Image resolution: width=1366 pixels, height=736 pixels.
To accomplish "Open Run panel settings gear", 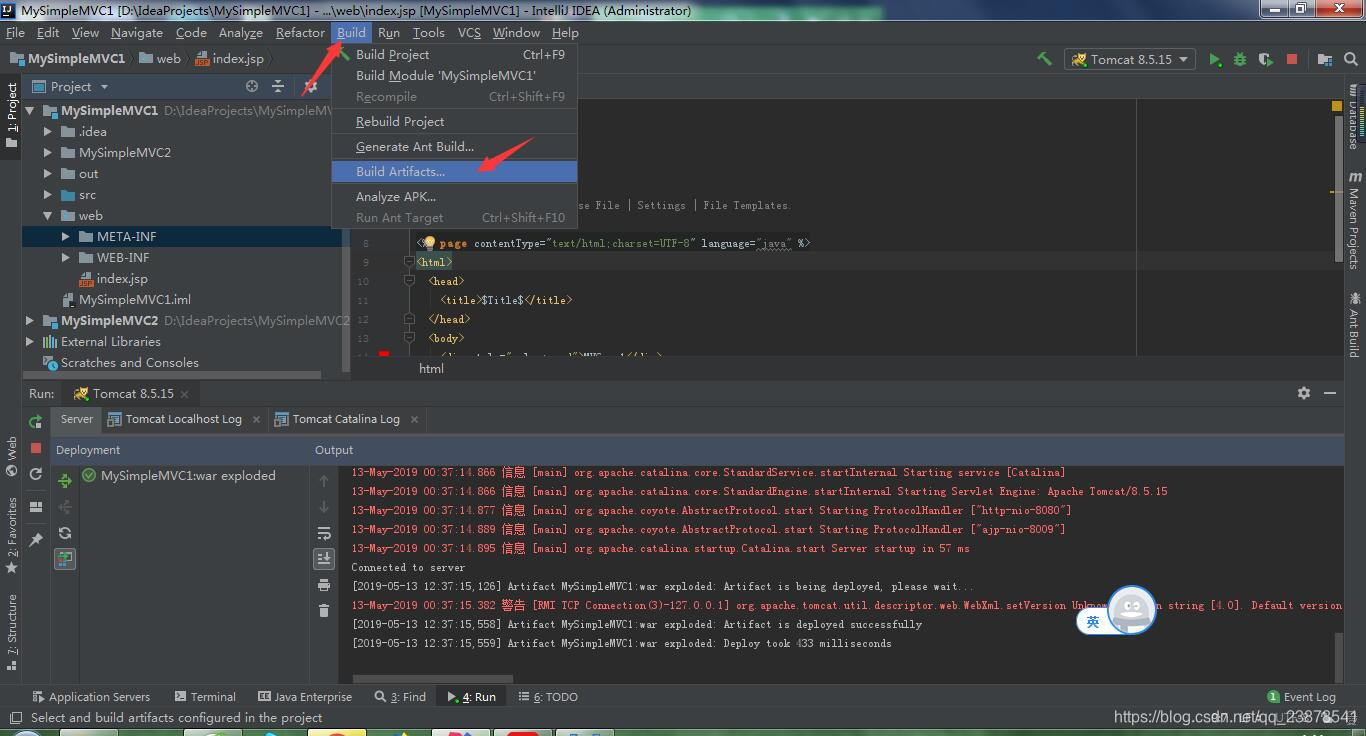I will 1304,393.
